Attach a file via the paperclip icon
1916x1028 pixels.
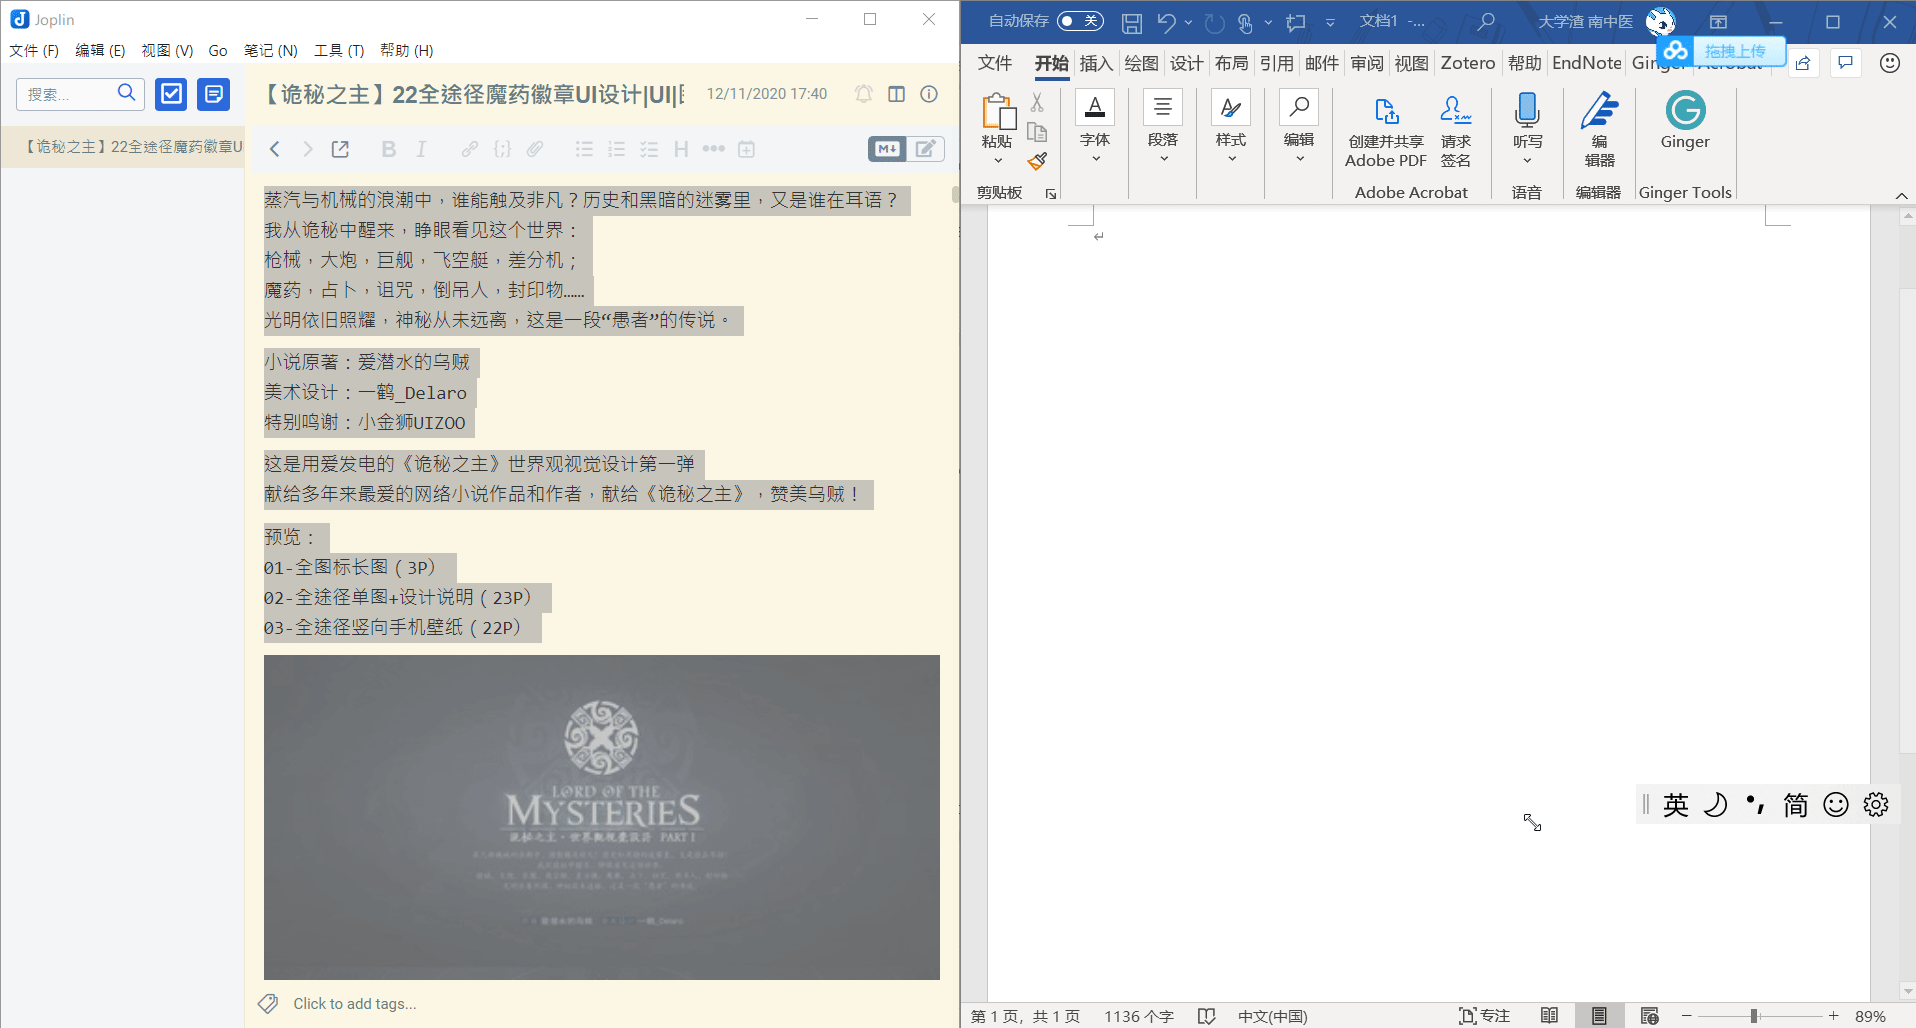tap(535, 149)
